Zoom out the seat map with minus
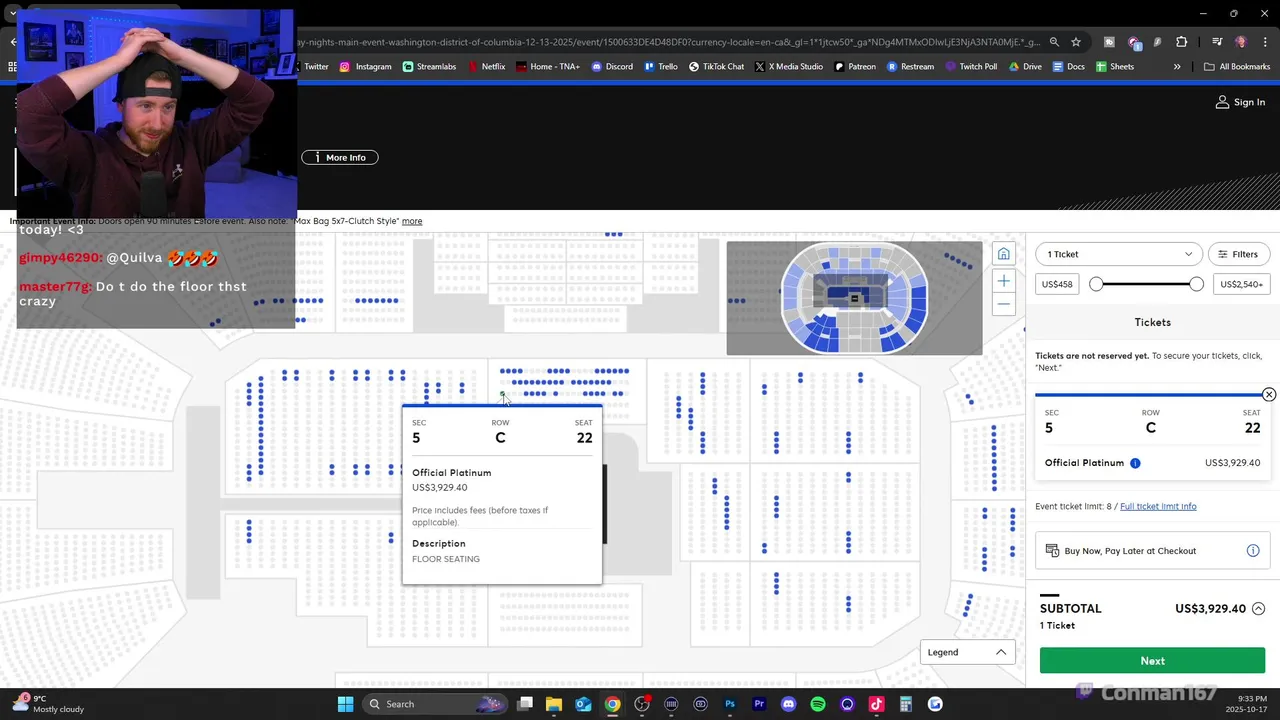Screen dimensions: 1280x720 [x=1003, y=304]
